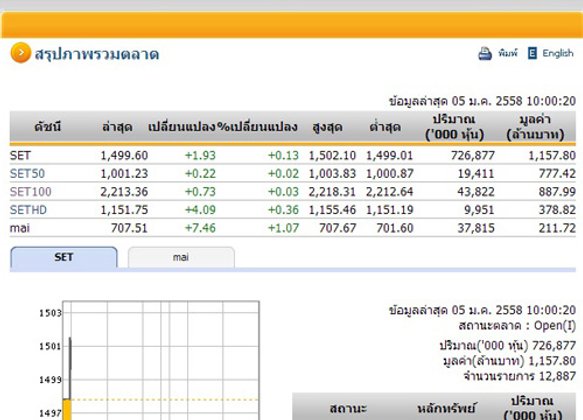This screenshot has width=583, height=420.
Task: Click SET50 last value 1,001.23
Action: point(124,174)
